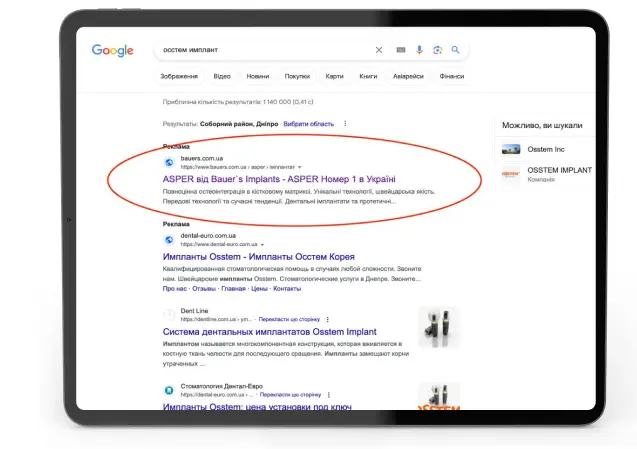Filter results by Карти
The image size is (637, 449).
(x=334, y=76)
